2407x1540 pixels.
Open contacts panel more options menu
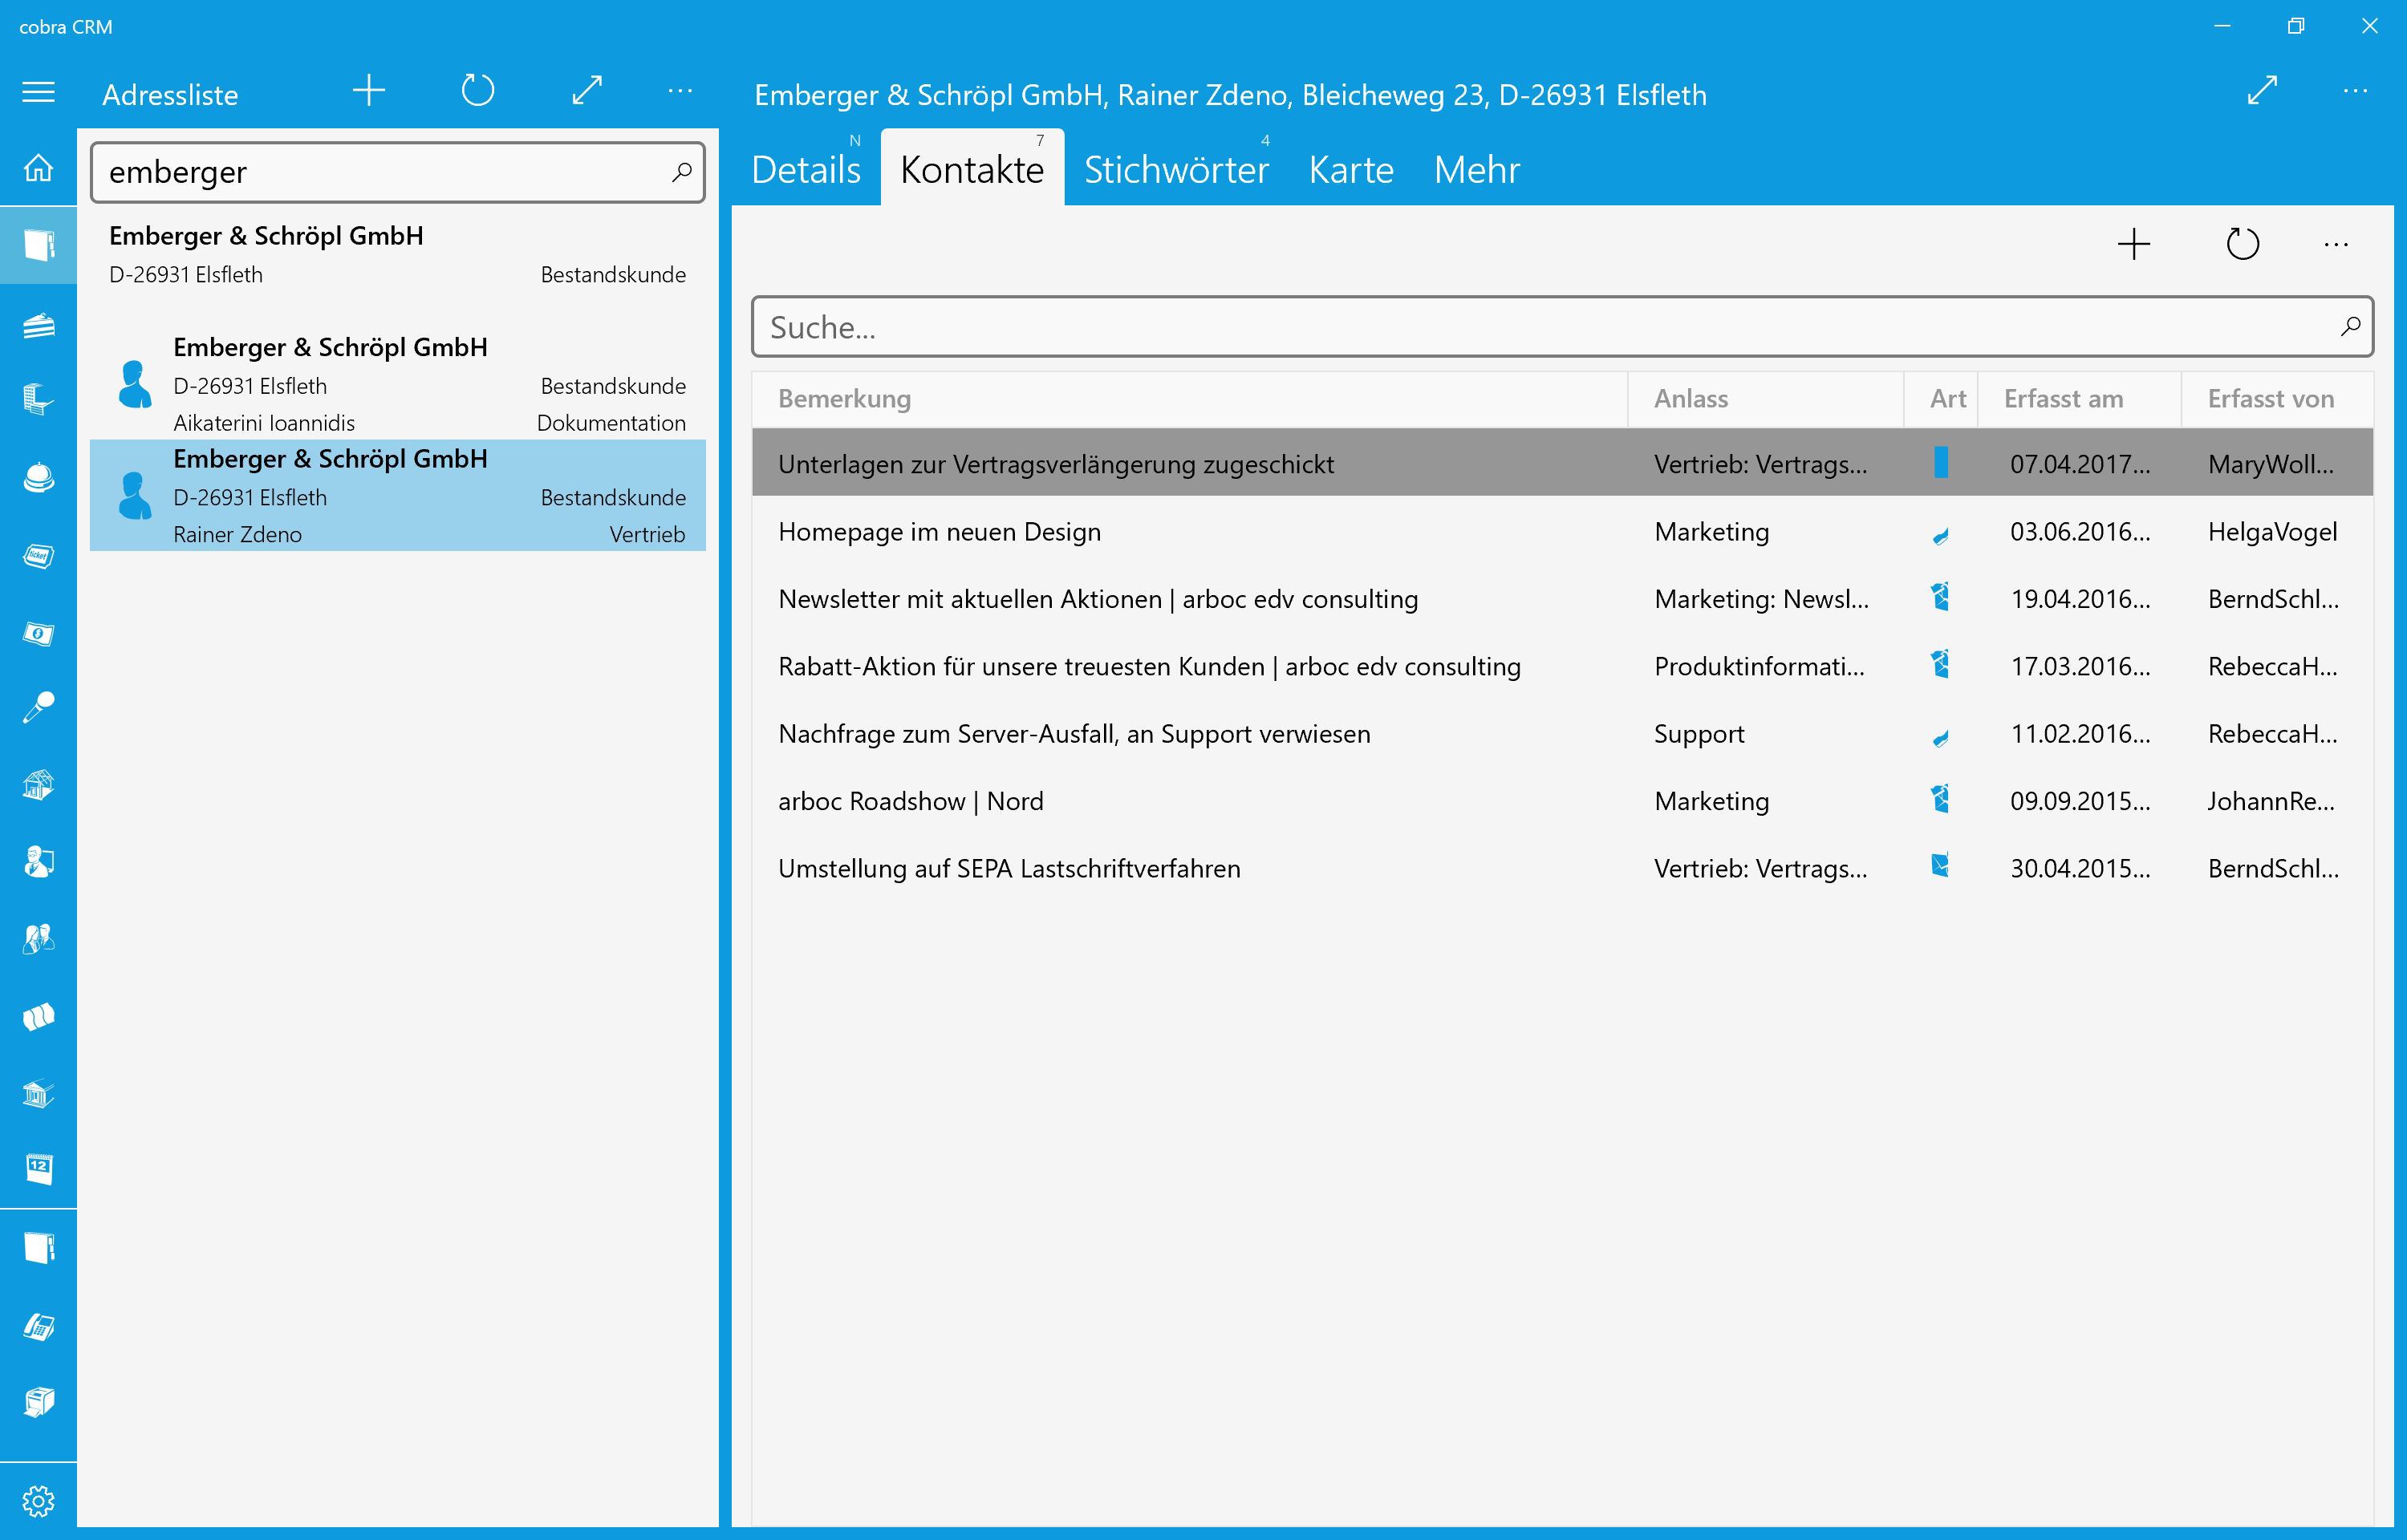(x=2336, y=245)
